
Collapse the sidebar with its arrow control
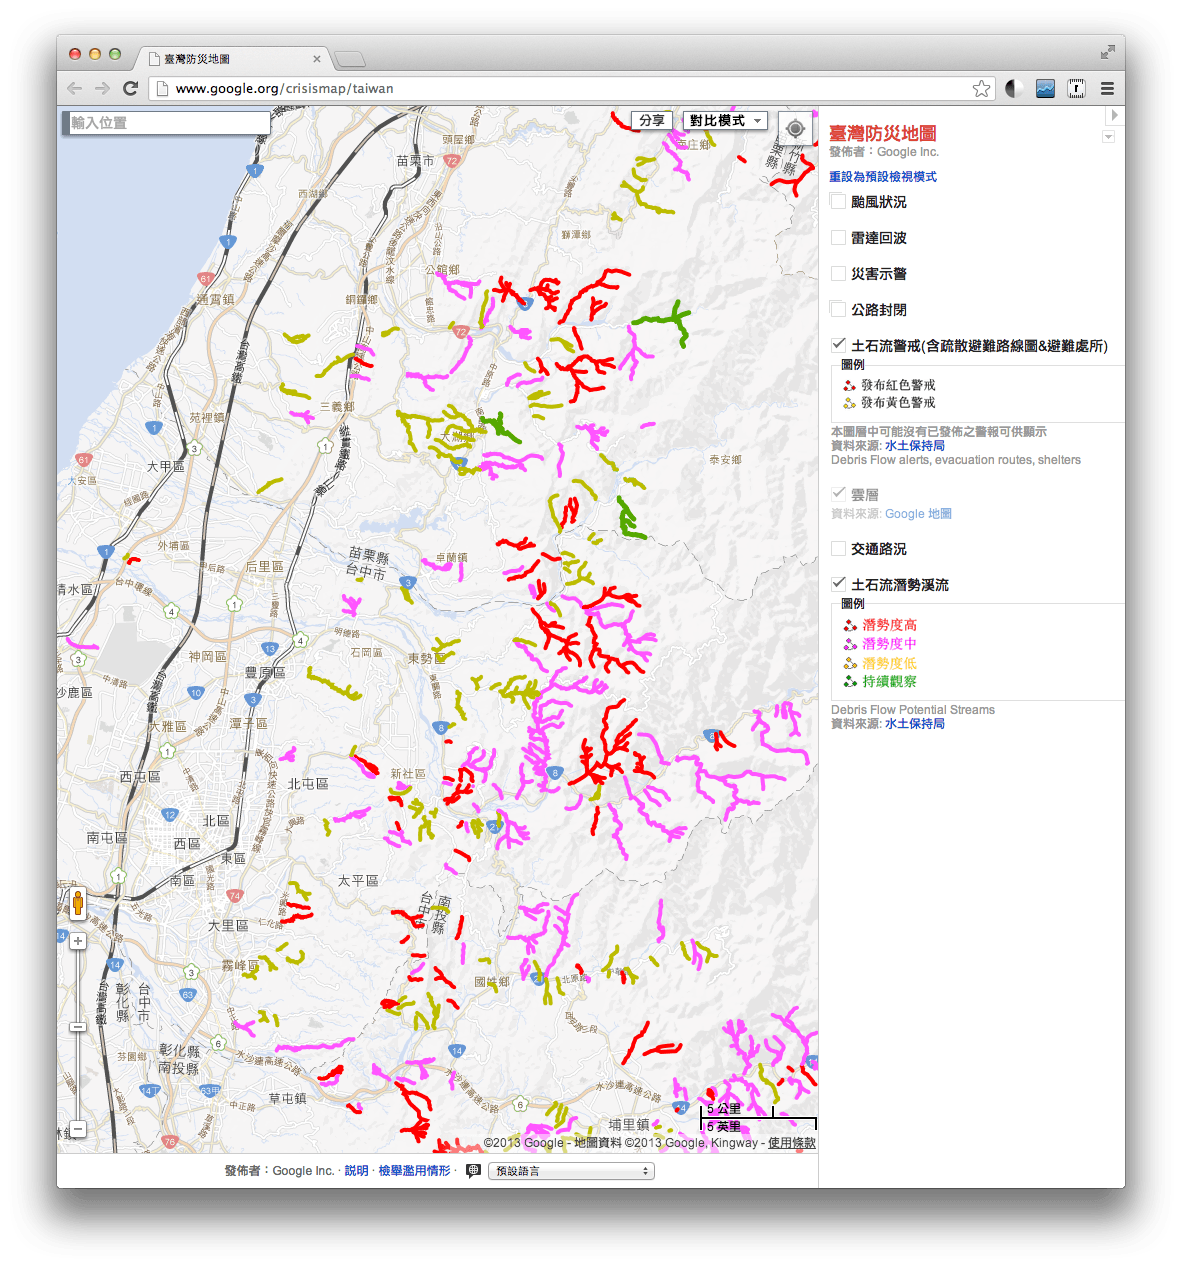coord(1114,115)
